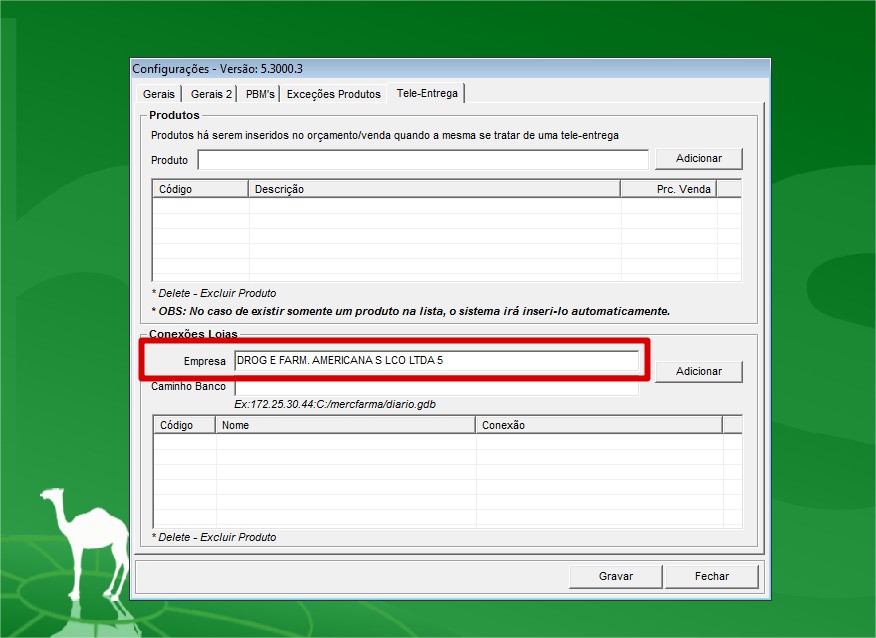Click the Descrição column header

pyautogui.click(x=434, y=189)
